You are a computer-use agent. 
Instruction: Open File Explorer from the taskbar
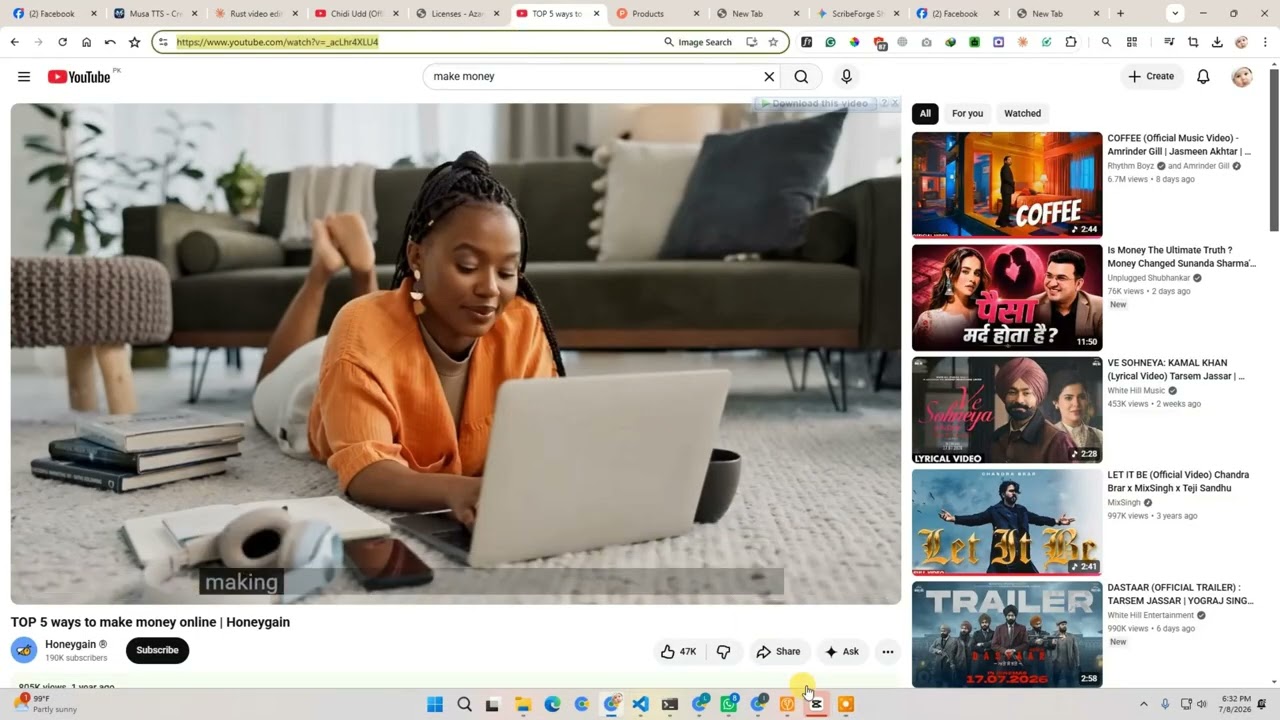pyautogui.click(x=523, y=704)
